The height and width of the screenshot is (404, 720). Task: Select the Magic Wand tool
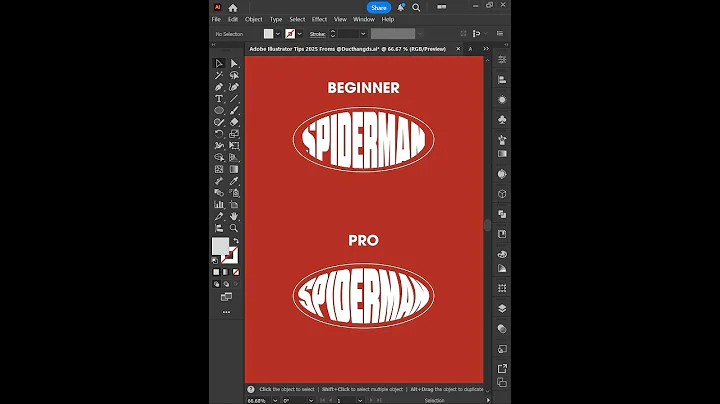[219, 75]
